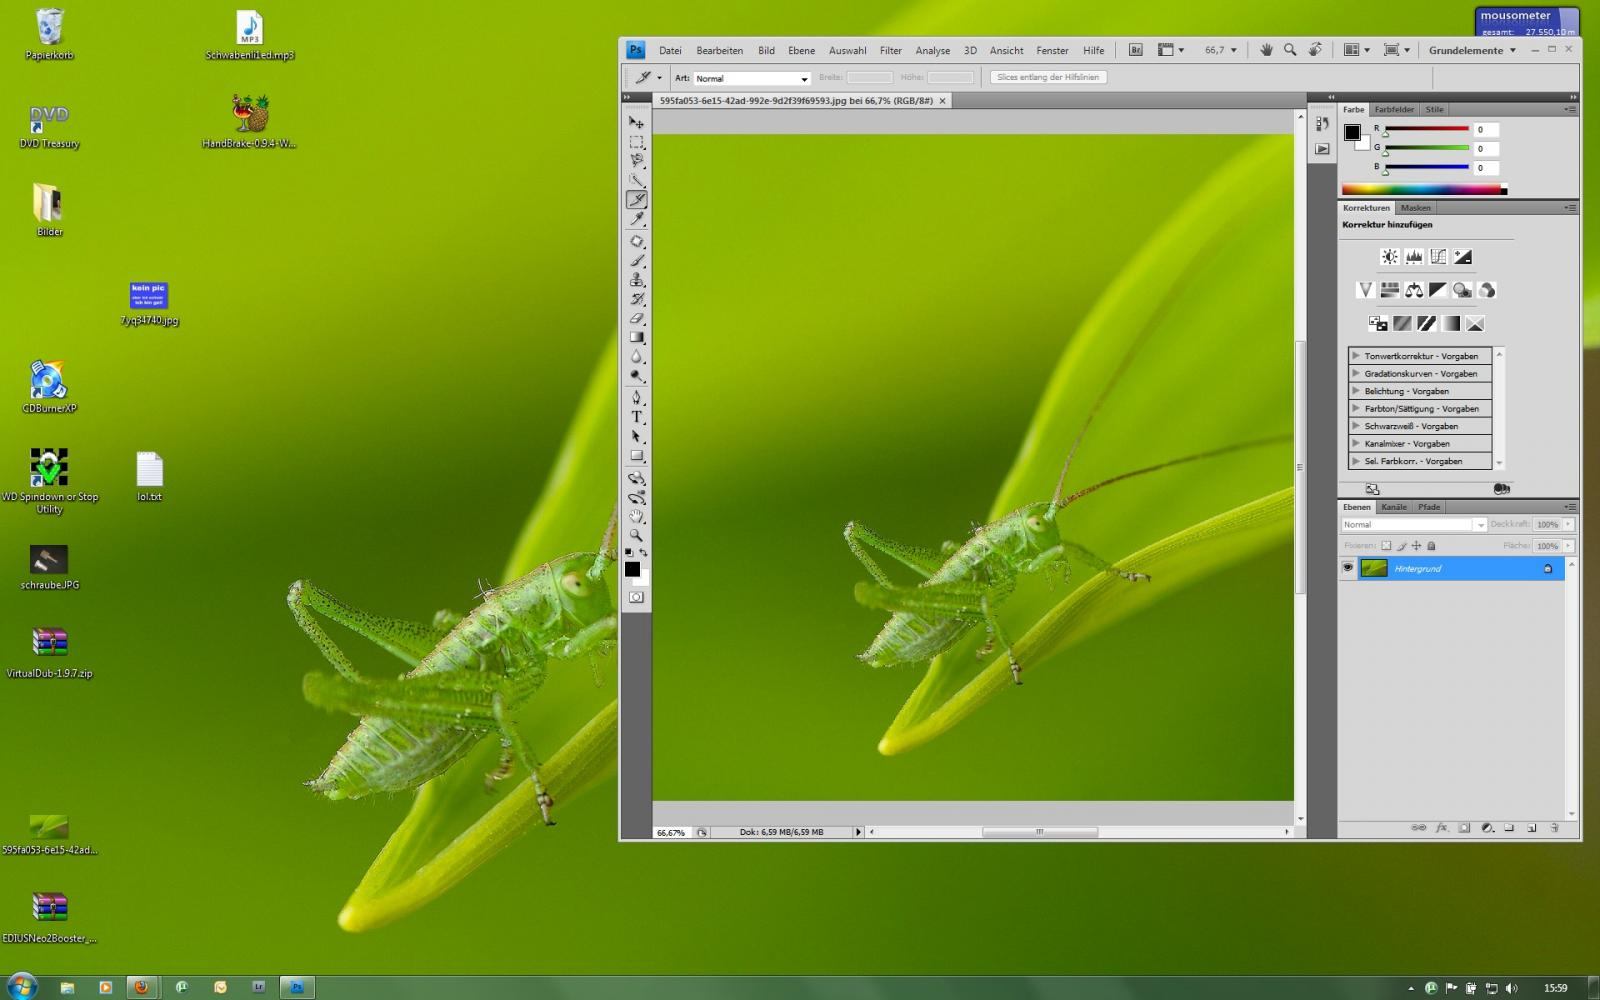The image size is (1600, 1000).
Task: Open layer style fx menu
Action: click(x=1441, y=828)
